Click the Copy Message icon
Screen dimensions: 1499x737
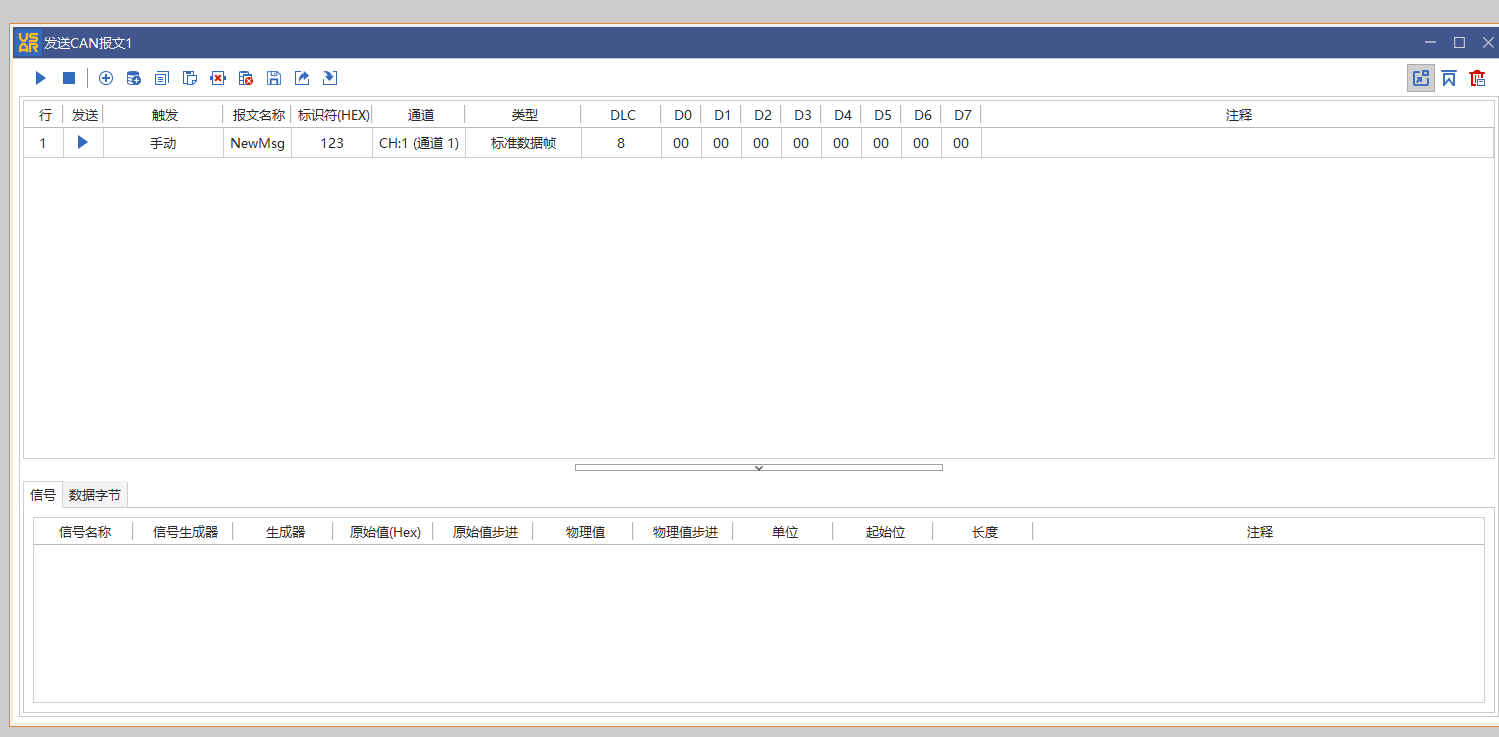click(162, 78)
